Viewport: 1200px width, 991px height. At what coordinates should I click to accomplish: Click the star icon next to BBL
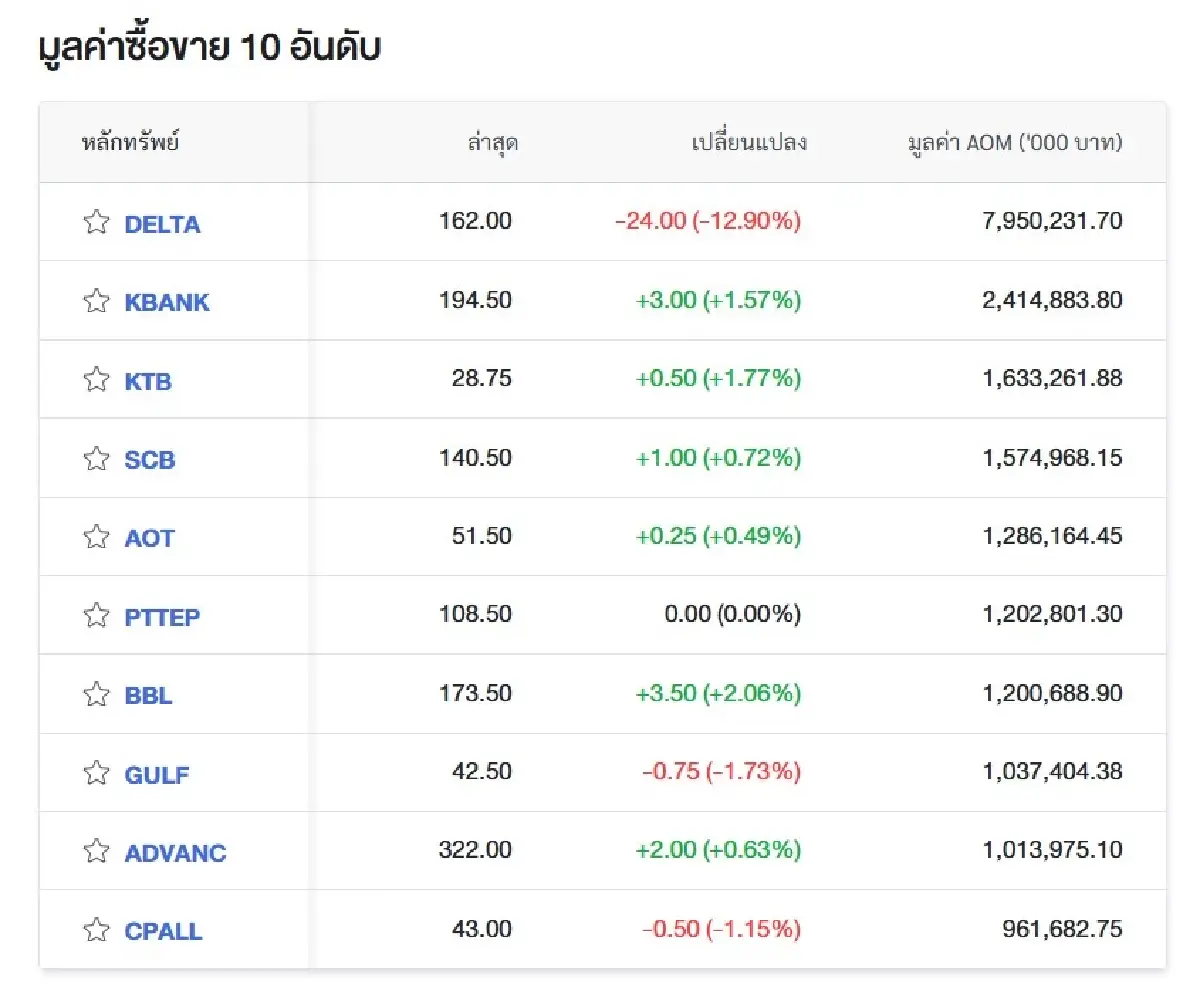click(96, 693)
